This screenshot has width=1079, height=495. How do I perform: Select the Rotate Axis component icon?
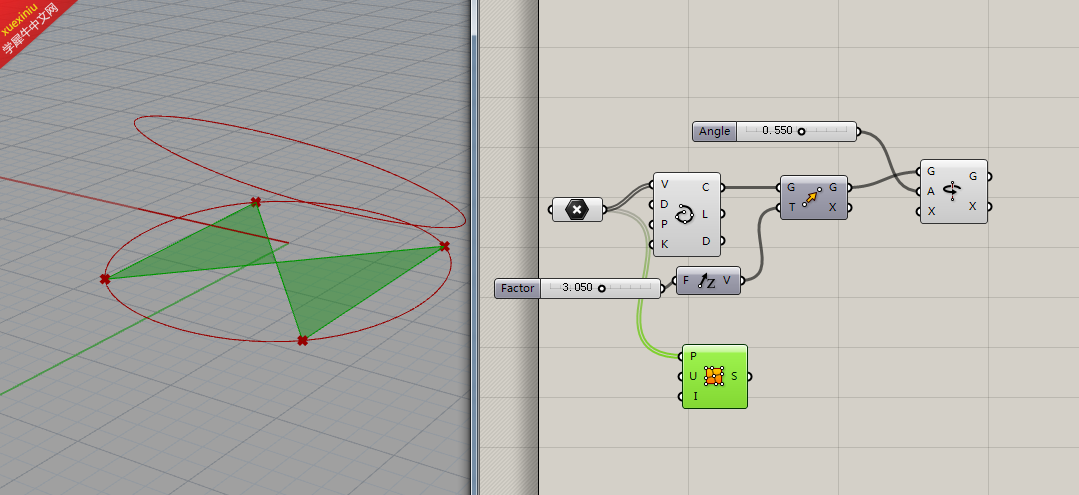pyautogui.click(x=952, y=191)
